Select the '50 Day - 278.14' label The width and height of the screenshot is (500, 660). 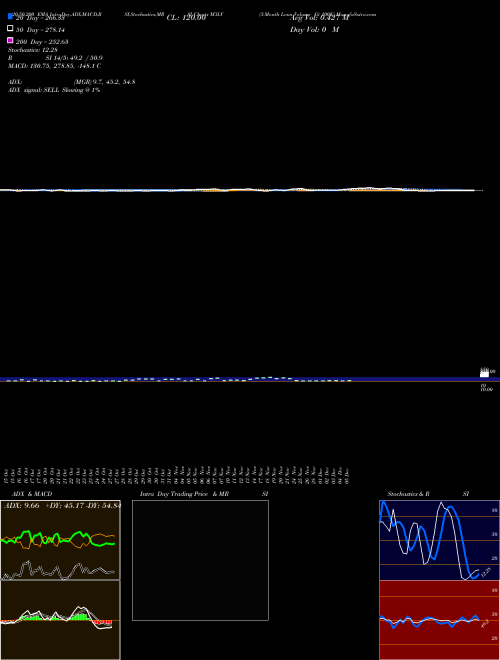40,30
